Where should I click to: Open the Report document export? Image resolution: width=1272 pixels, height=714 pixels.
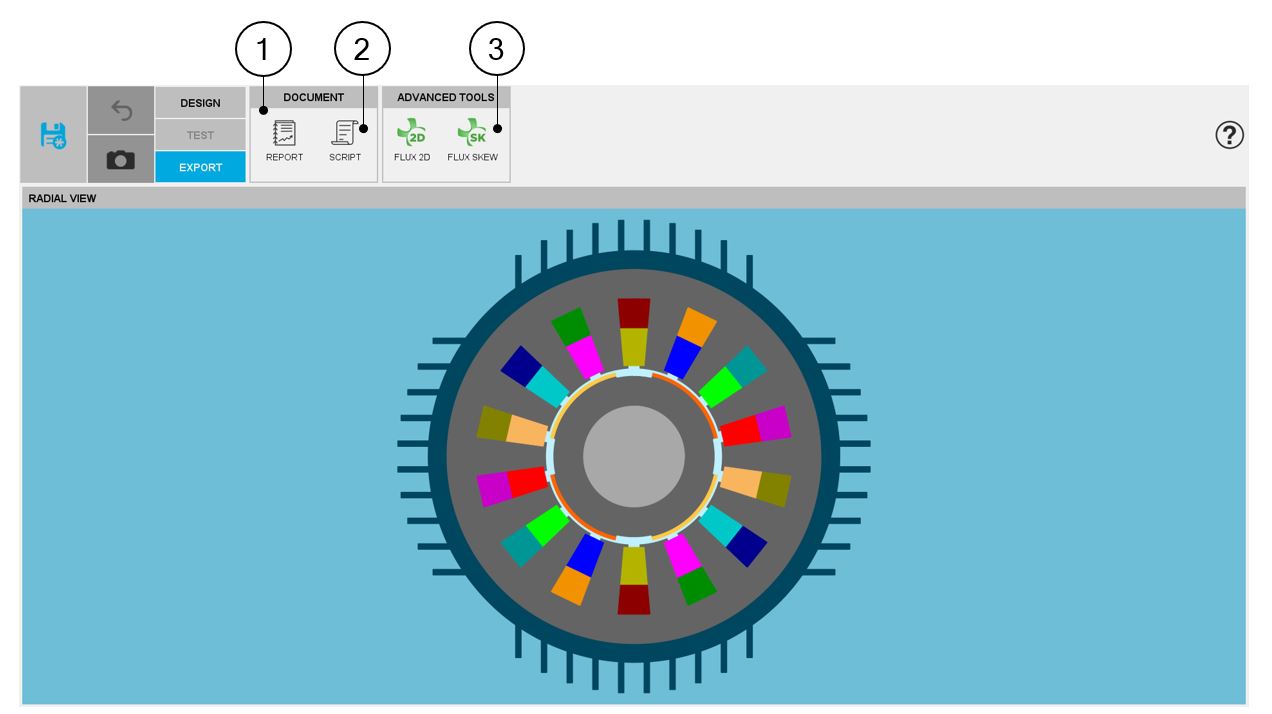tap(284, 141)
